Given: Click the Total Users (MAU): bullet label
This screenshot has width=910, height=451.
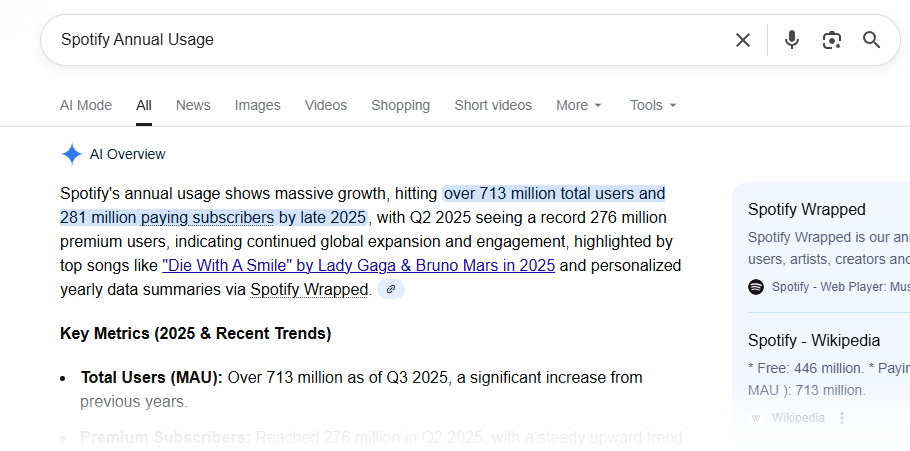Looking at the screenshot, I should click(151, 378).
